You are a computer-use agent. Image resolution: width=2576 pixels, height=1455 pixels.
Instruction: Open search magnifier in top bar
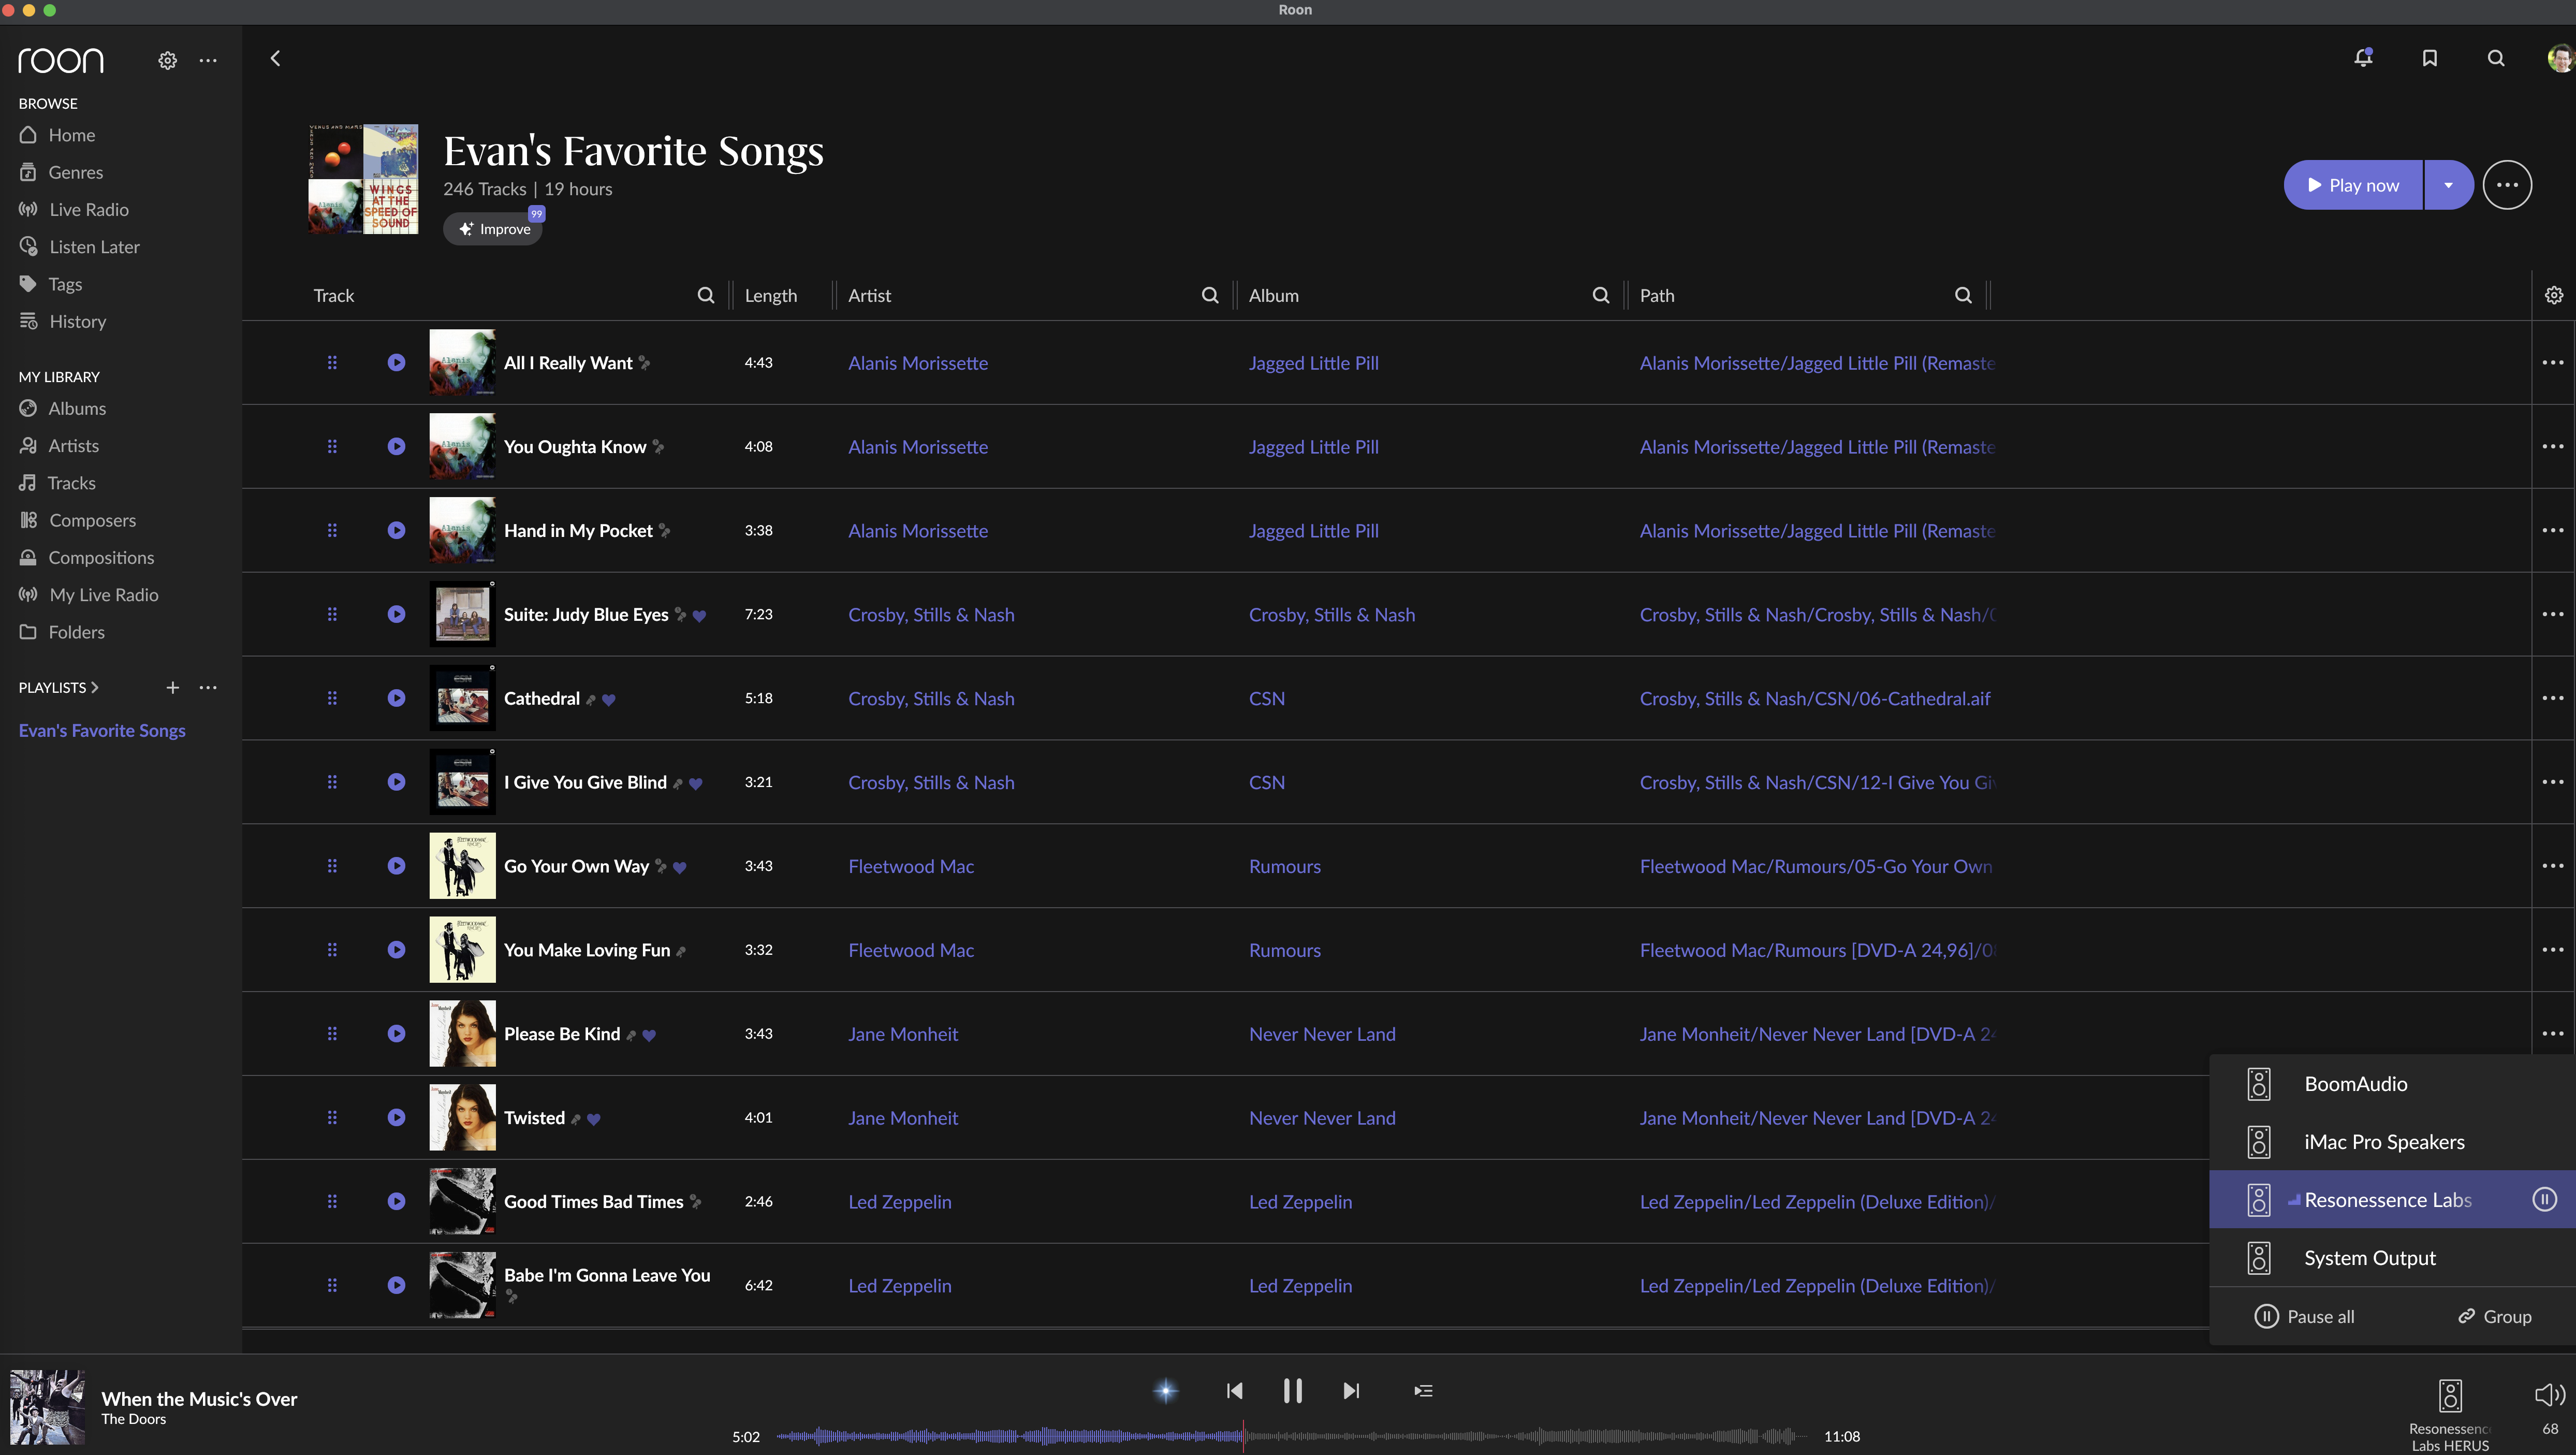tap(2496, 58)
